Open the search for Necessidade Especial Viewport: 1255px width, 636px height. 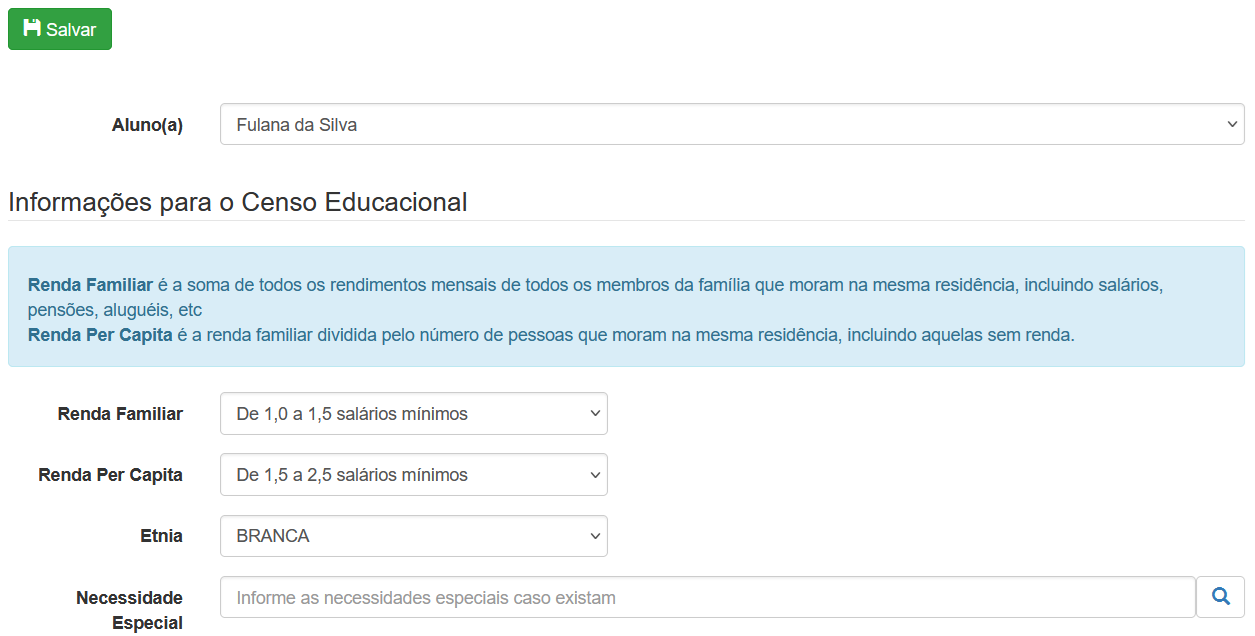1220,596
